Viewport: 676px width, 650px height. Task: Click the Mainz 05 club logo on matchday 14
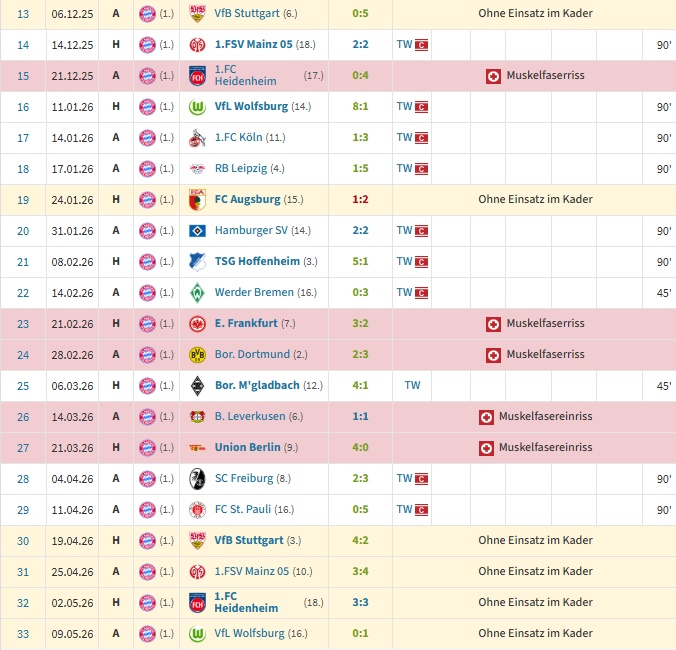click(x=197, y=45)
